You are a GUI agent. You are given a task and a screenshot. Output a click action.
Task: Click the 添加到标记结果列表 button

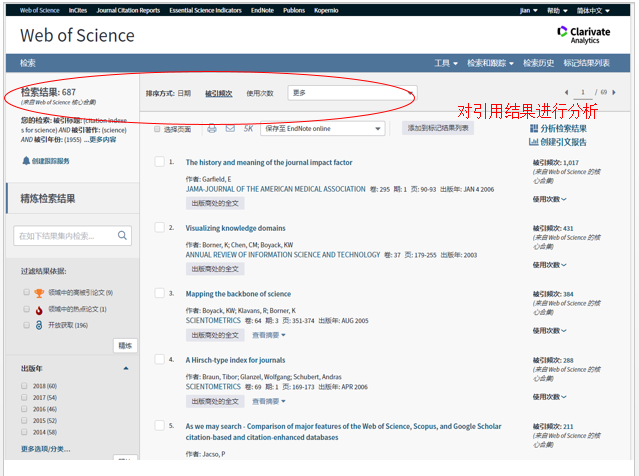pyautogui.click(x=438, y=128)
